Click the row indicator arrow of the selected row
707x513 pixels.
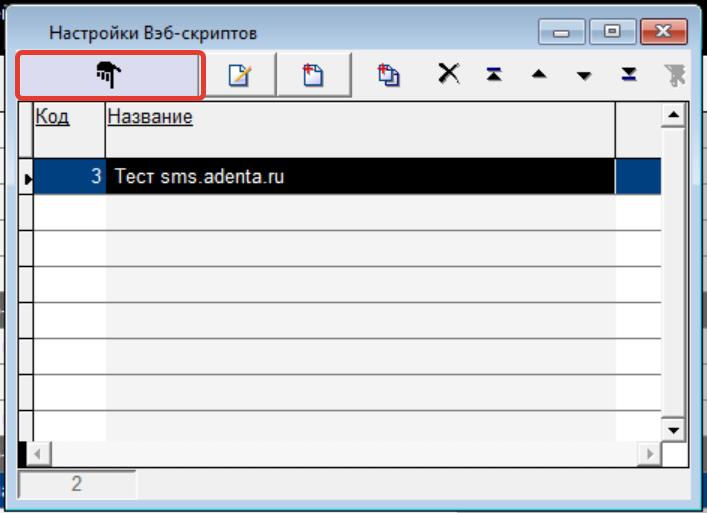point(26,179)
